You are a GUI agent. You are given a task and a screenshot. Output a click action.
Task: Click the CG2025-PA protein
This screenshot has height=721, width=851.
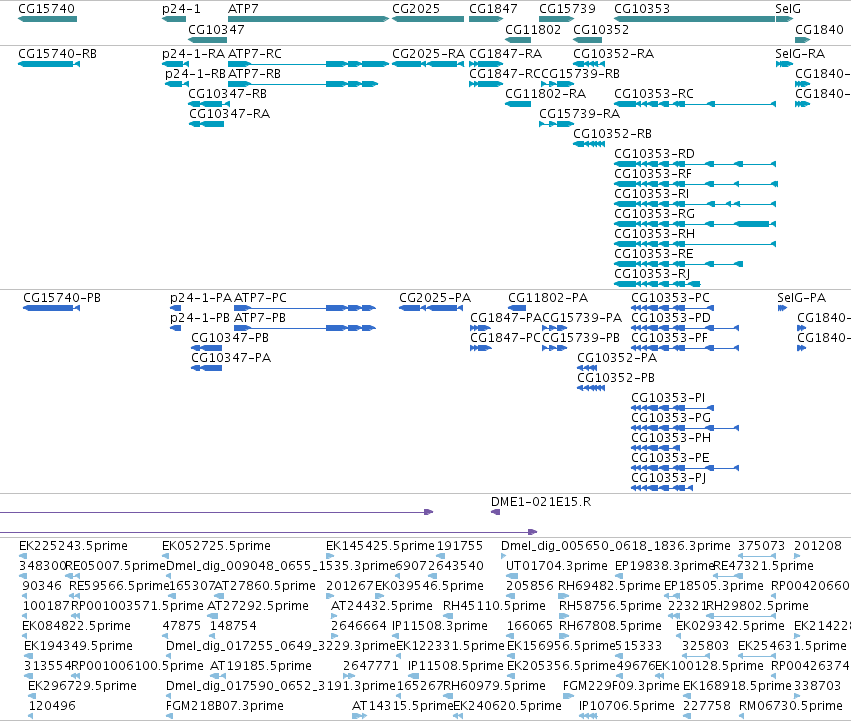tap(431, 308)
